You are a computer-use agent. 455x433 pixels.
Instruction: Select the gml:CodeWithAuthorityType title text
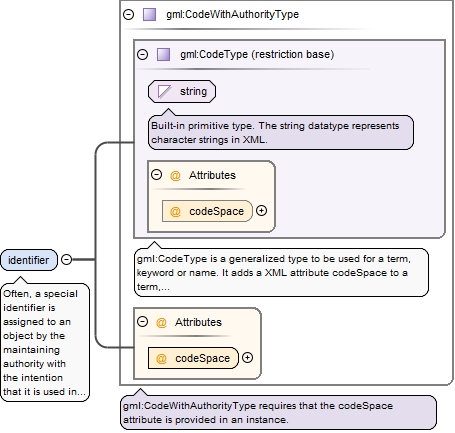(x=233, y=14)
